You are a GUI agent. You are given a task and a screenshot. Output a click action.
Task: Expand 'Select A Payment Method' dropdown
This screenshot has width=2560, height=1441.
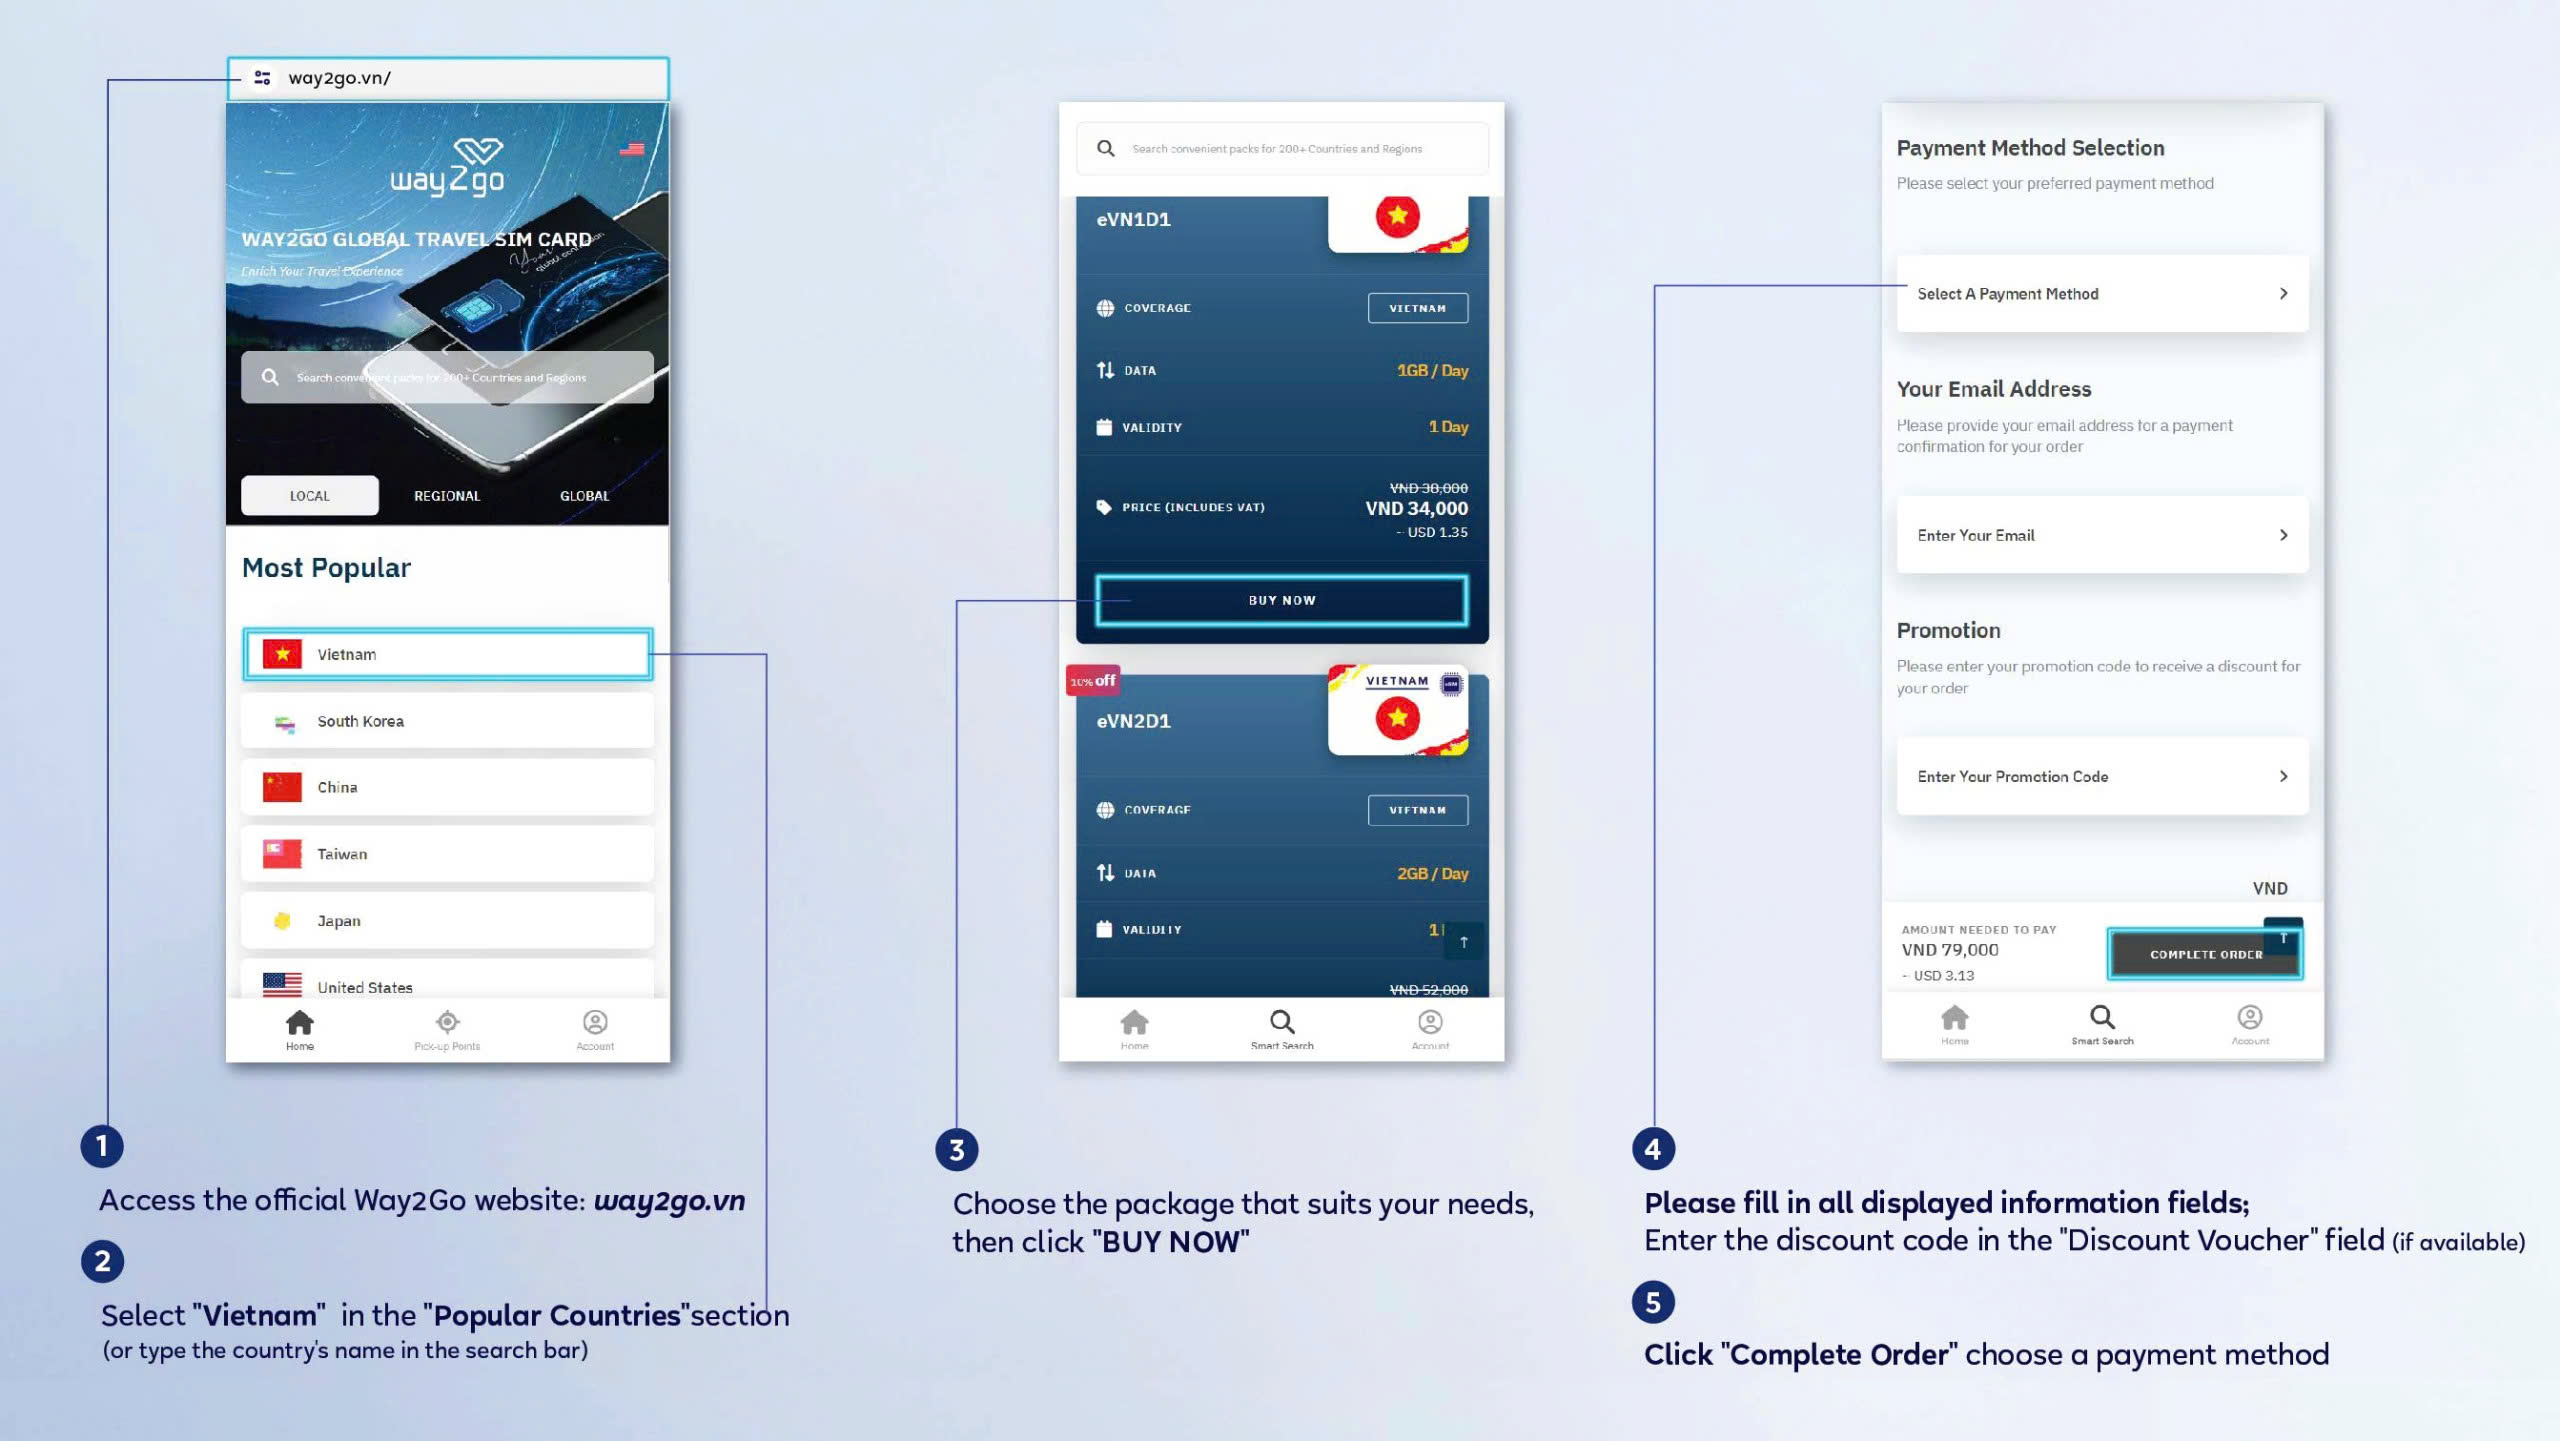2099,292
